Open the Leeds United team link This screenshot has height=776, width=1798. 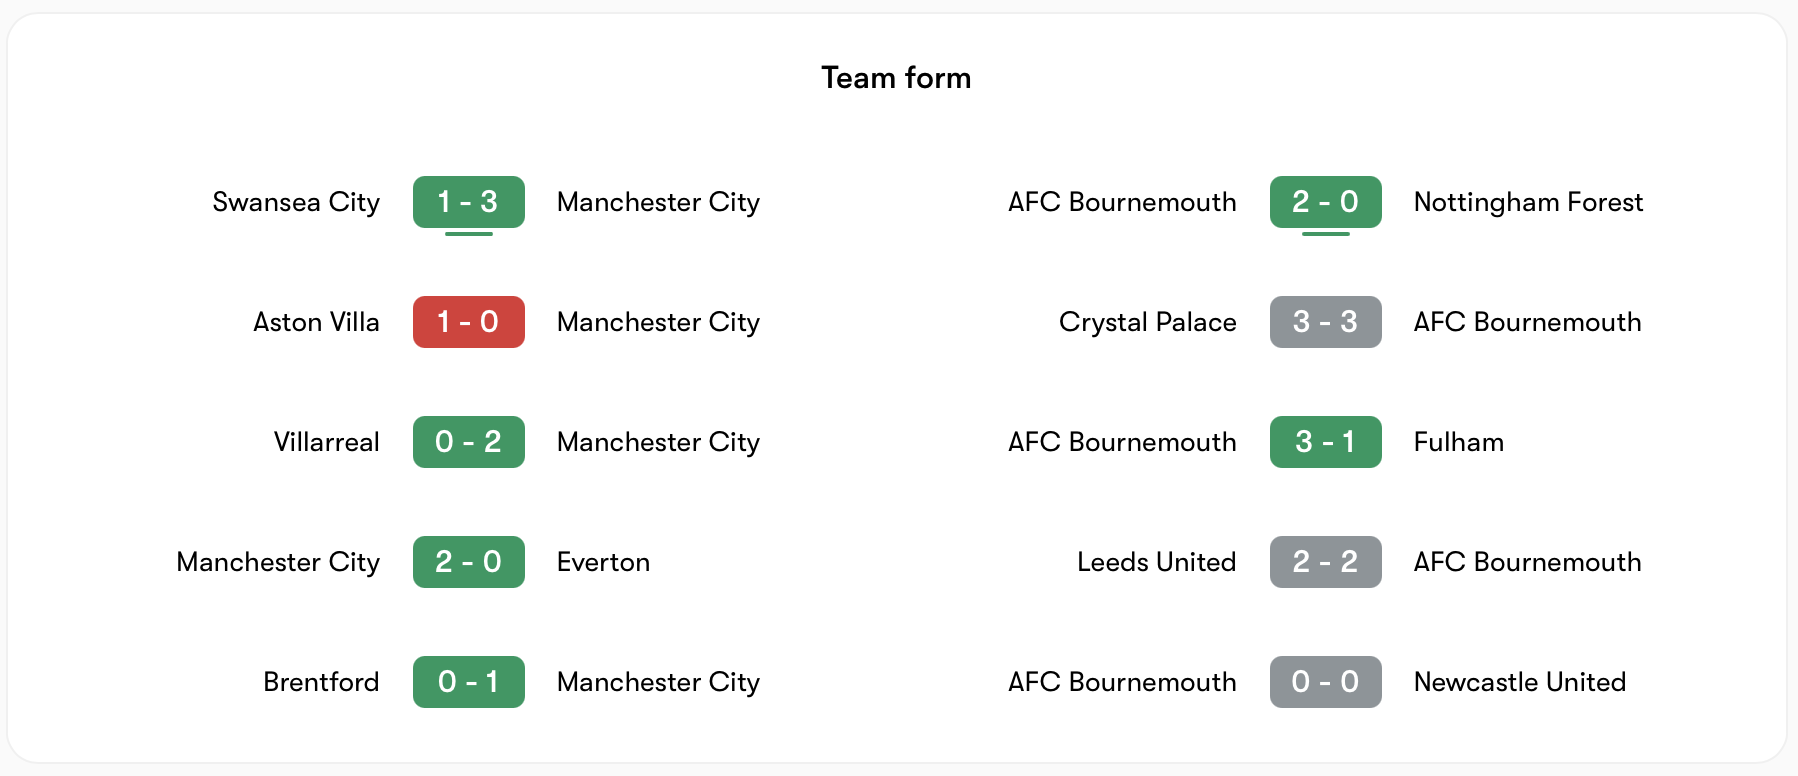pos(1156,561)
